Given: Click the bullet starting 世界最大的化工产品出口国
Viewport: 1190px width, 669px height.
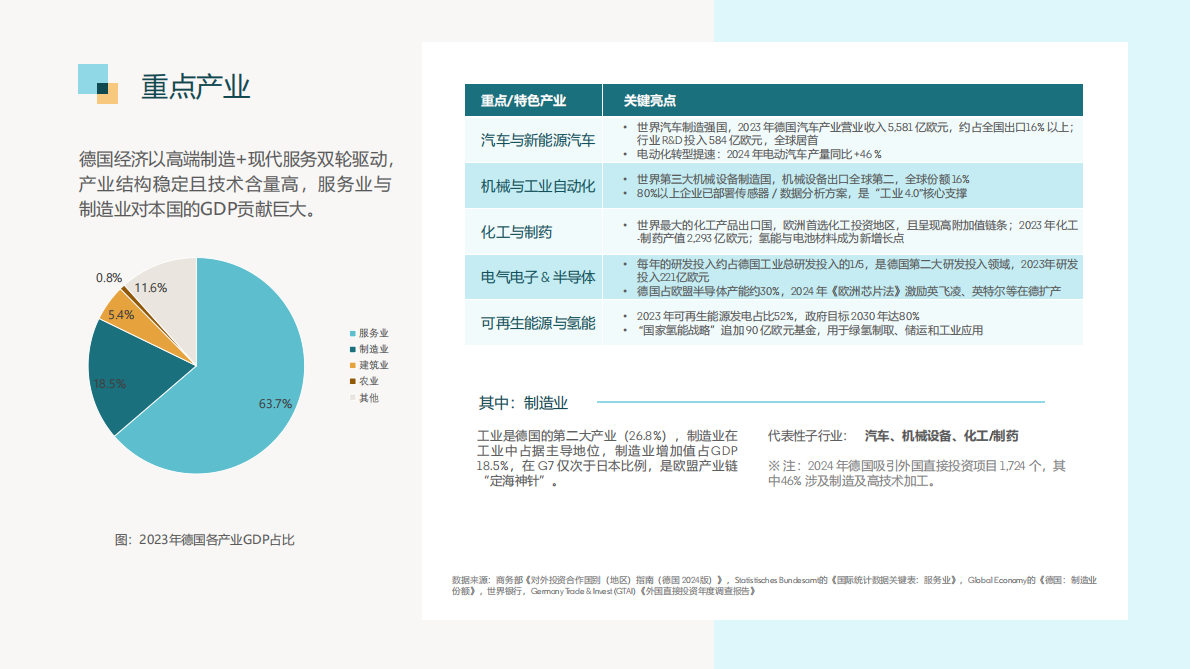Looking at the screenshot, I should 857,231.
